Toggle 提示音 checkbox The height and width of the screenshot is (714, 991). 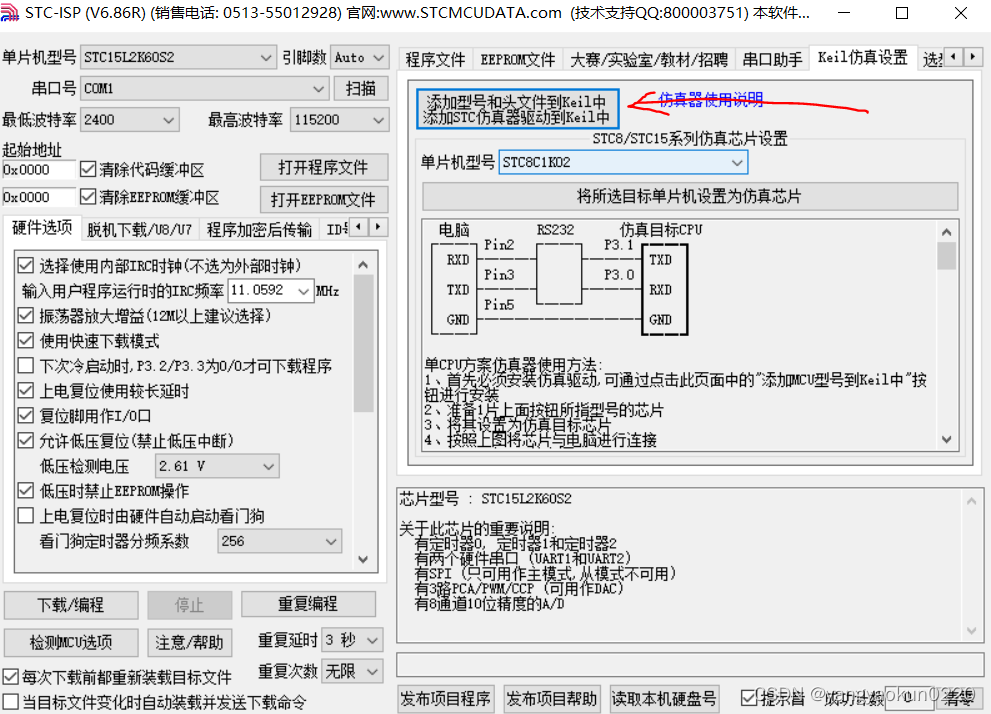749,698
